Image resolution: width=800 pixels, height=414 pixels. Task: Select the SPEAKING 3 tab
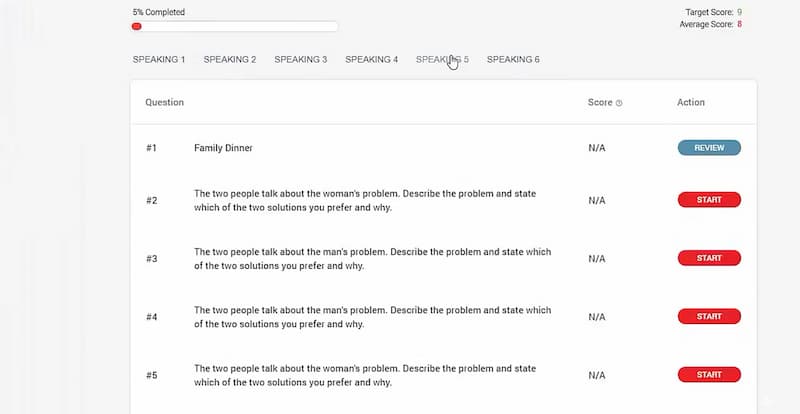coord(301,60)
